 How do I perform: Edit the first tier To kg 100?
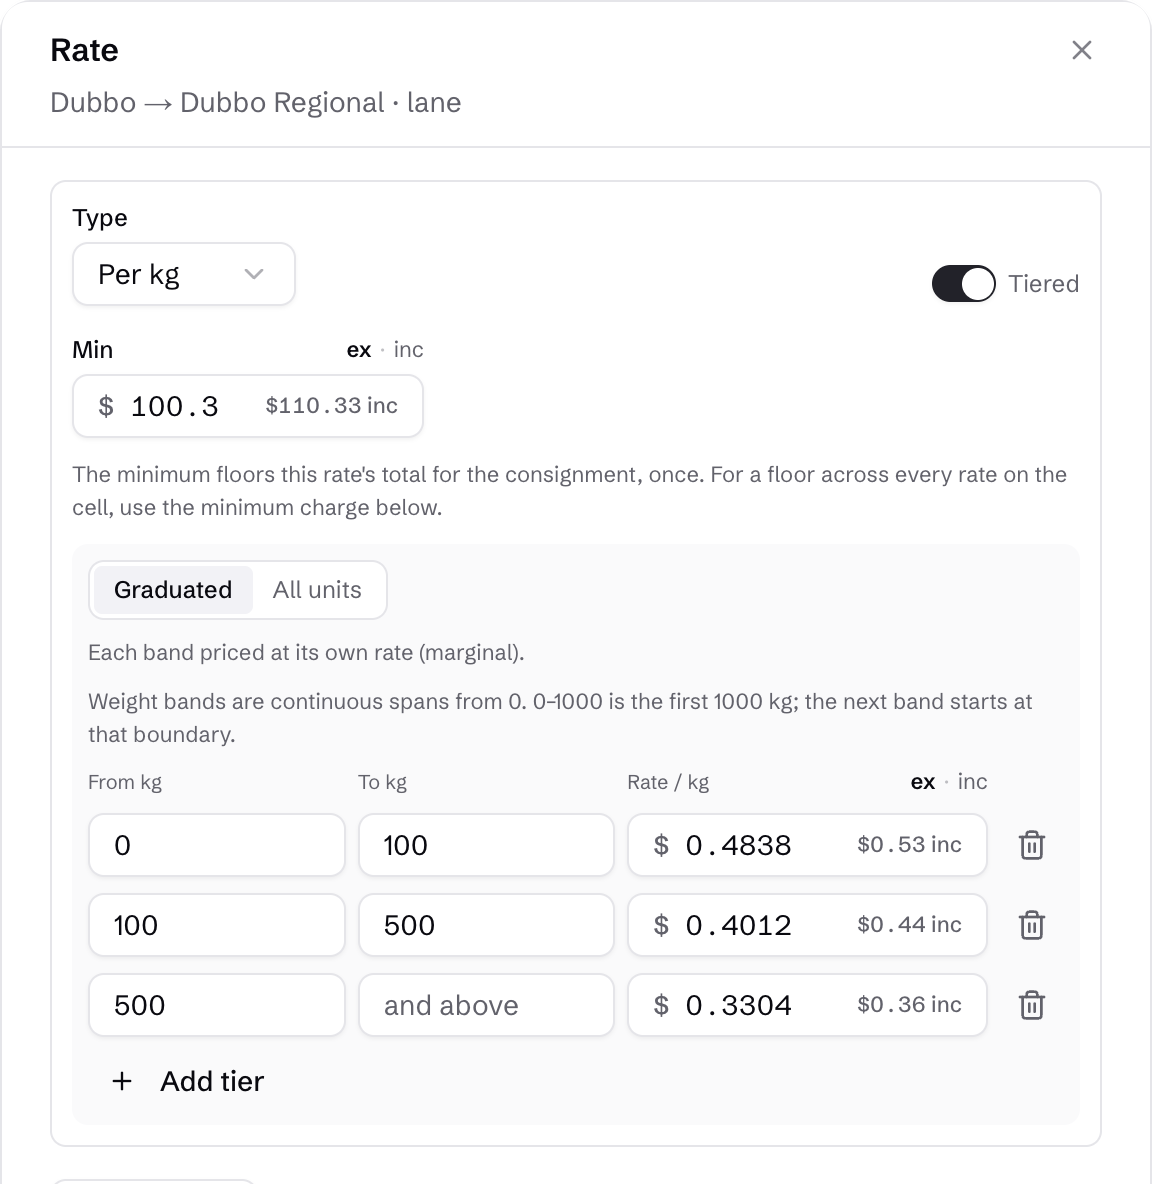pos(486,845)
